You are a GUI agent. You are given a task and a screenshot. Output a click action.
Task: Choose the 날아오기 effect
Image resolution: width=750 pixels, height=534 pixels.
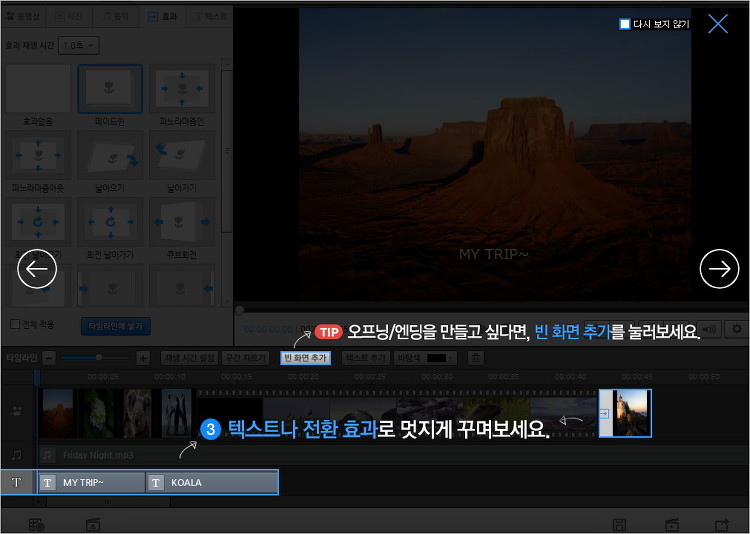[110, 155]
